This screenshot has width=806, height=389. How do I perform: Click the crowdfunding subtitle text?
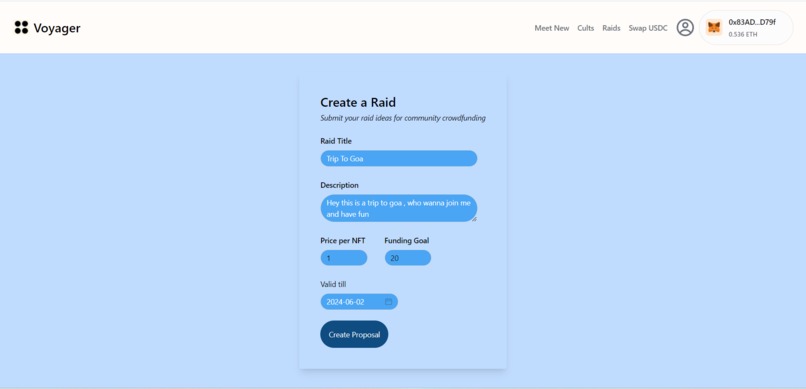pyautogui.click(x=402, y=118)
